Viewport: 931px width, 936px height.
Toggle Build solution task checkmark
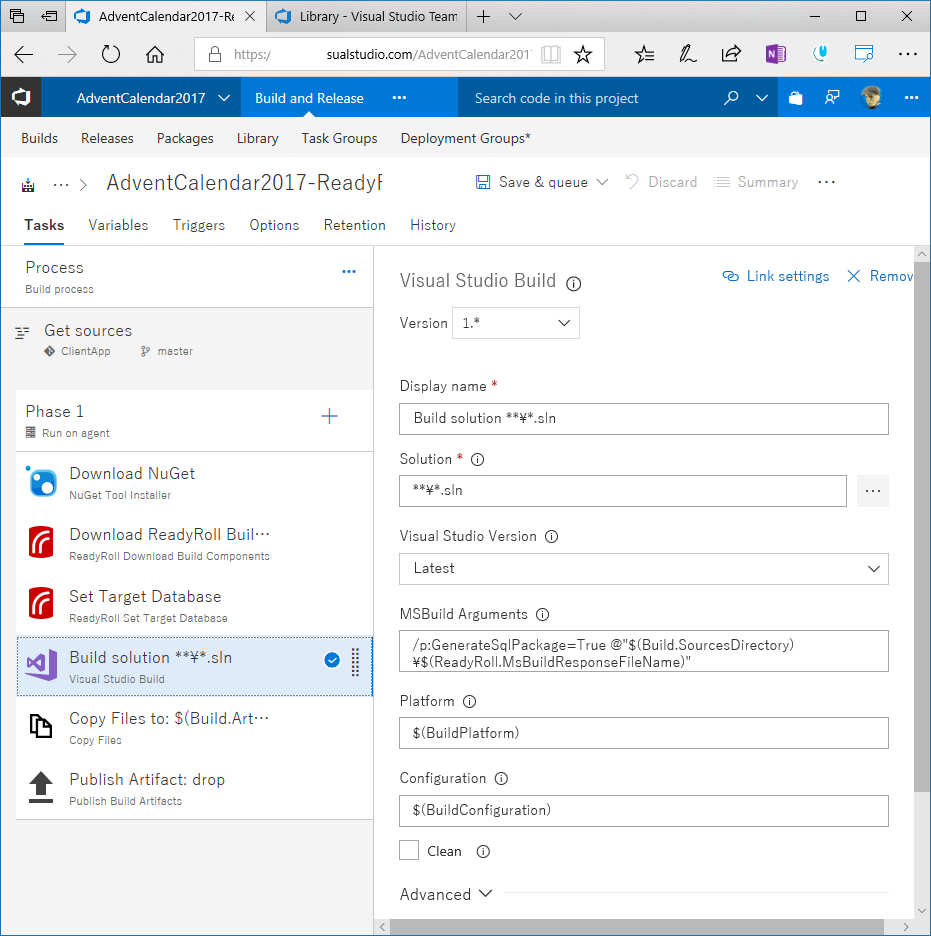coord(332,660)
